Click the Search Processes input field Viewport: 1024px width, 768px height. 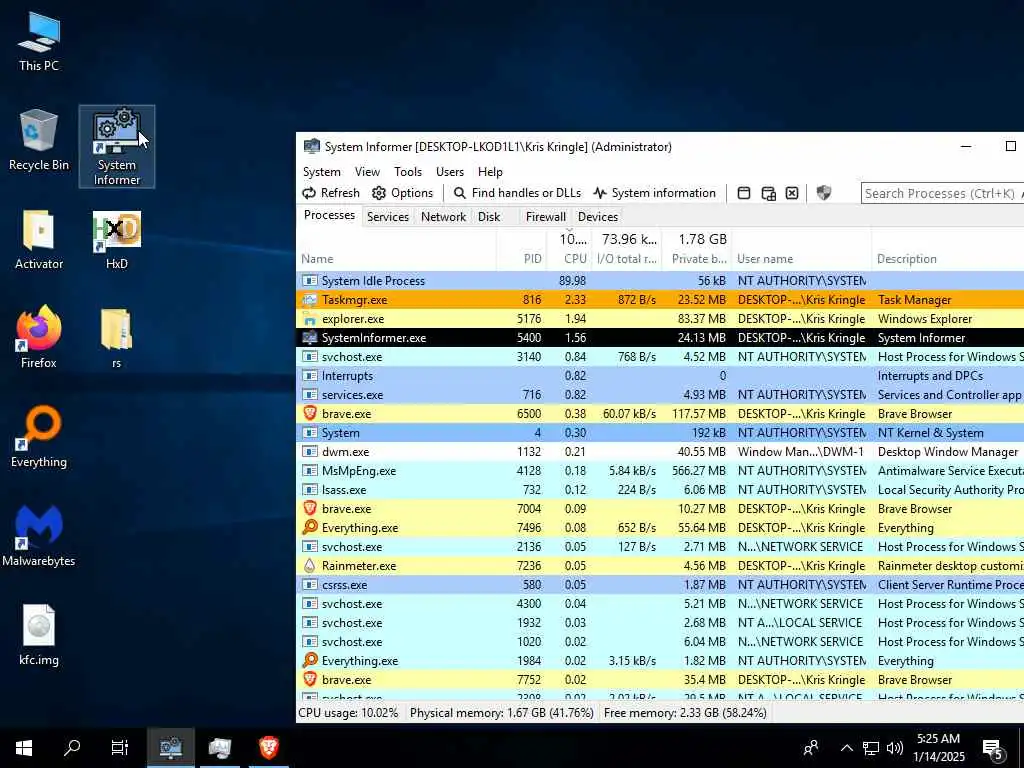tap(942, 193)
